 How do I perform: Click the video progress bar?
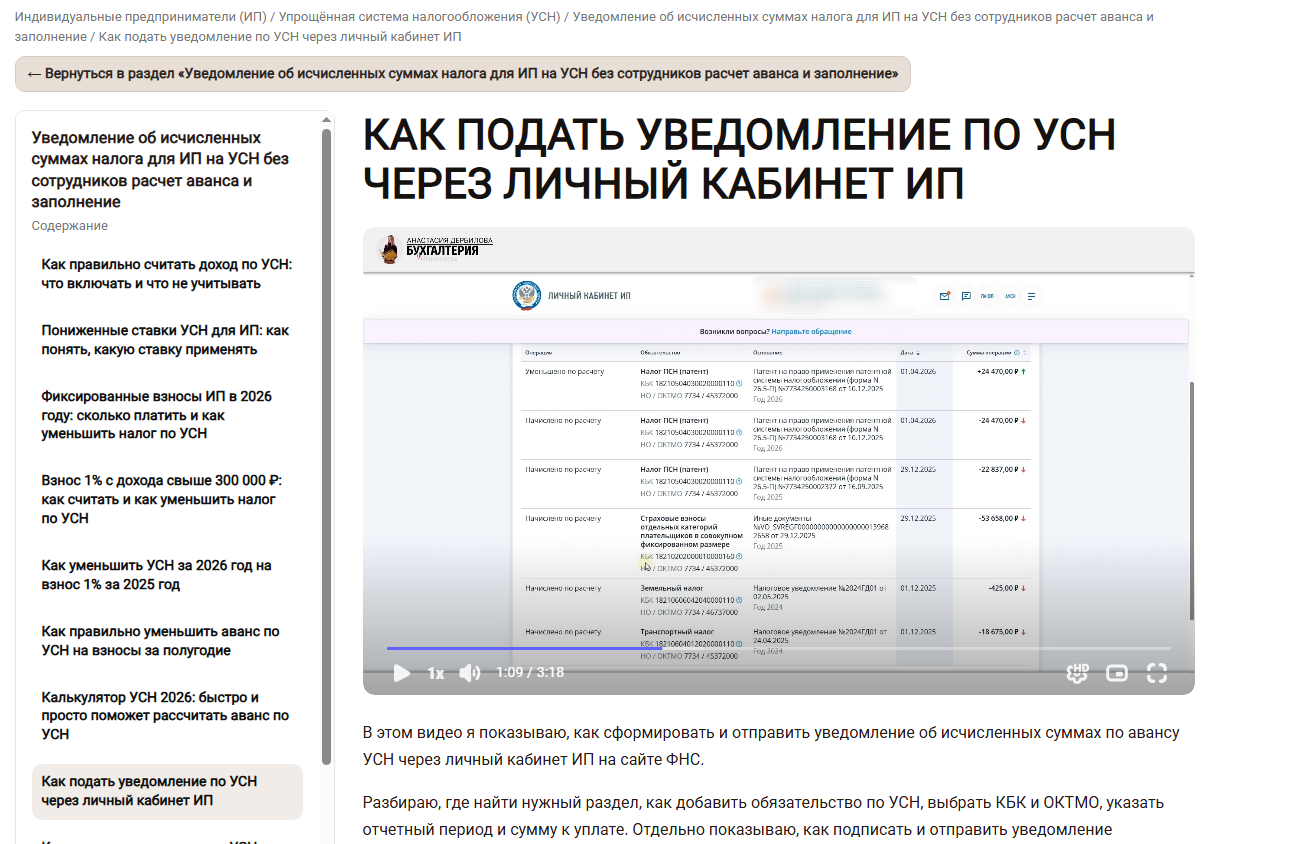778,648
